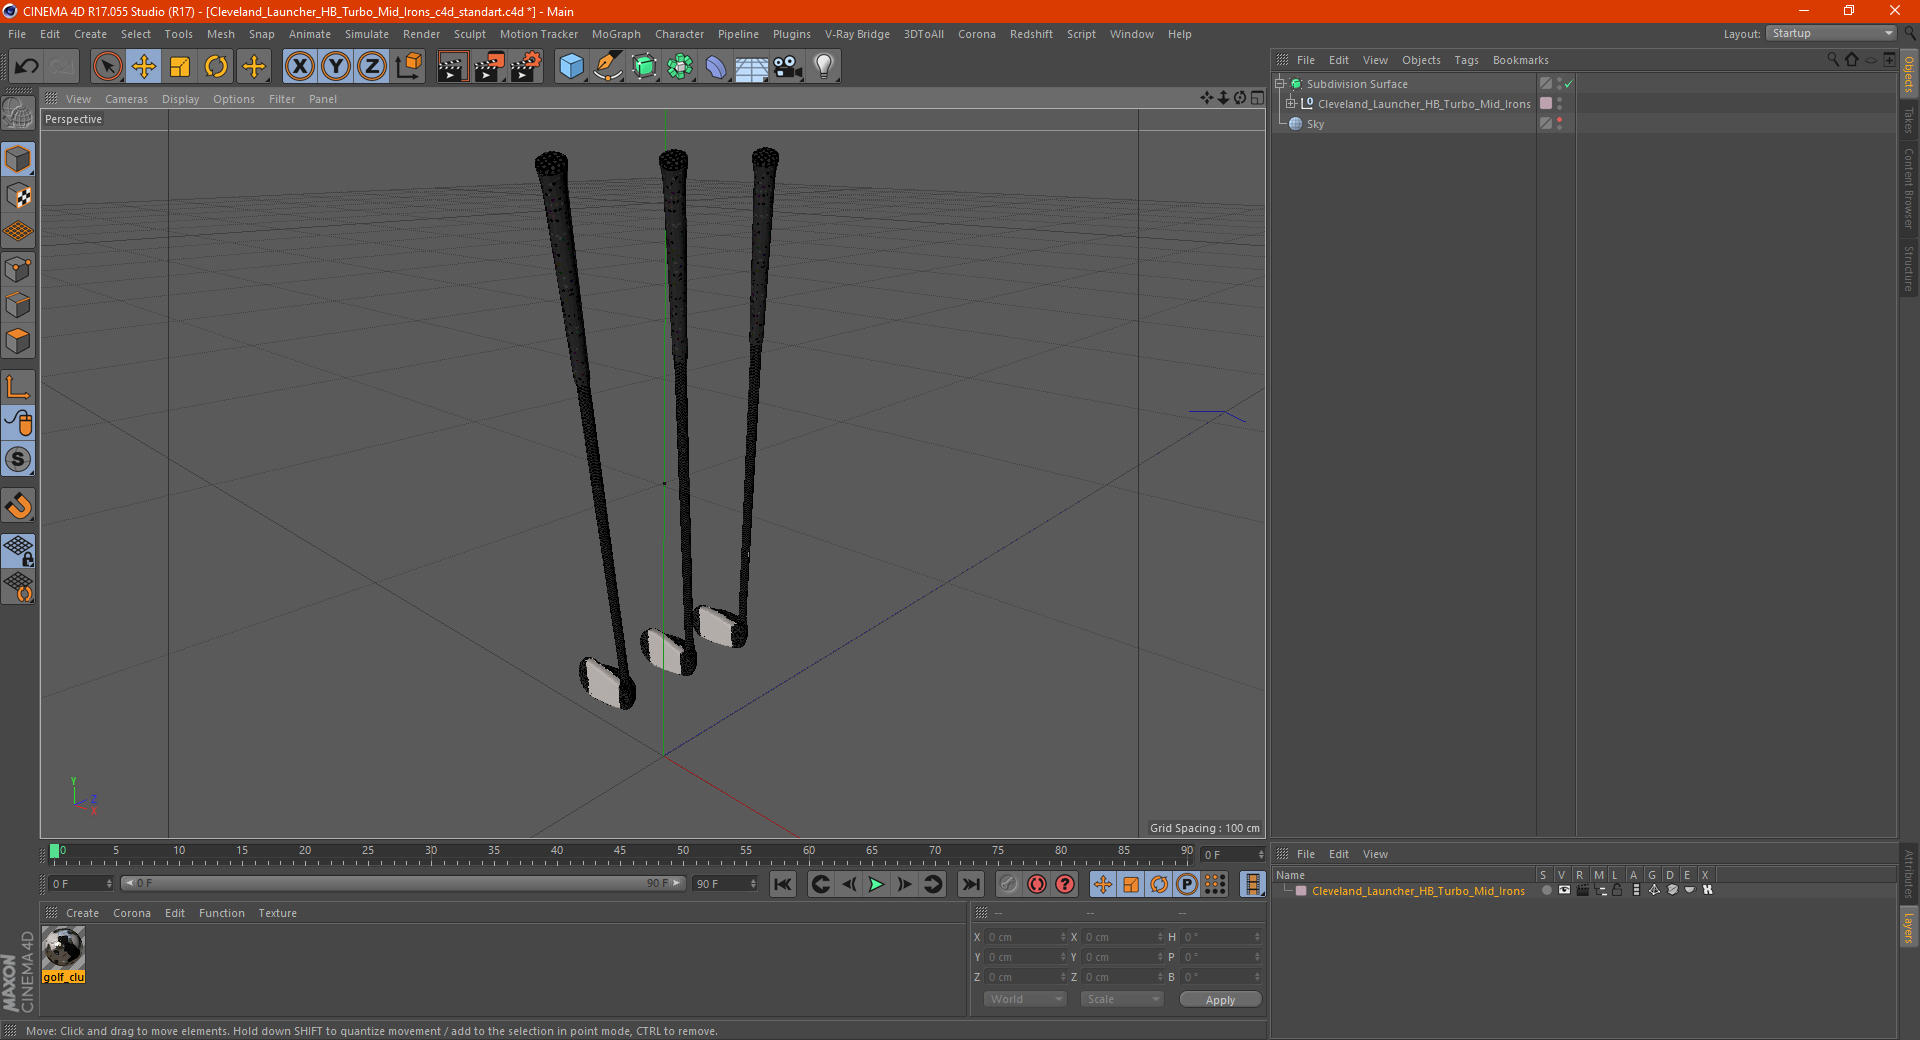The image size is (1920, 1040).
Task: Click the Undo arrow icon
Action: click(26, 67)
